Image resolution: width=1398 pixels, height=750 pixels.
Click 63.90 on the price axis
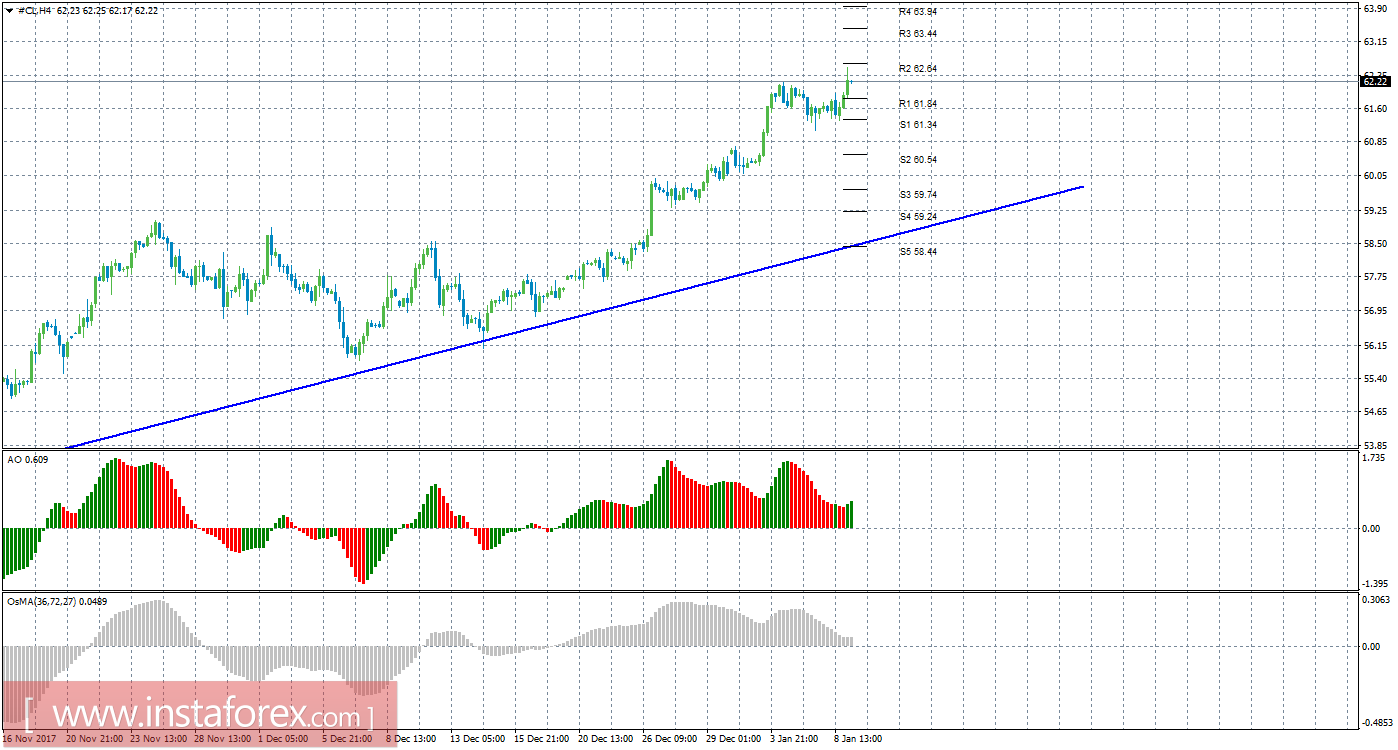click(x=1375, y=8)
